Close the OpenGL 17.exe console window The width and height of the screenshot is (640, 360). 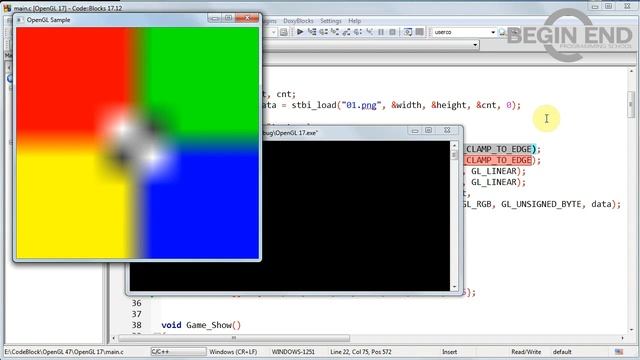pos(447,130)
